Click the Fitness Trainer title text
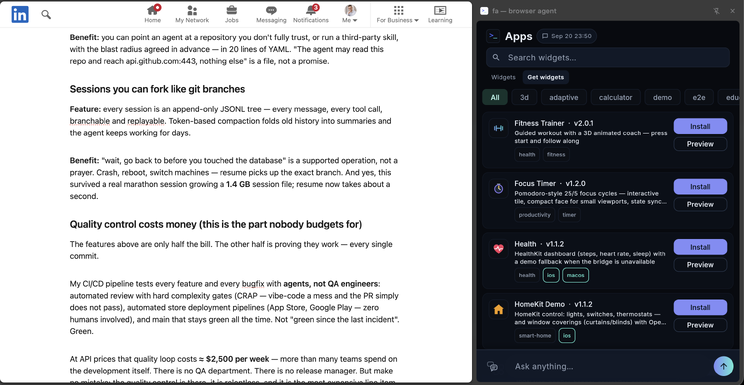The width and height of the screenshot is (744, 385). tap(539, 123)
